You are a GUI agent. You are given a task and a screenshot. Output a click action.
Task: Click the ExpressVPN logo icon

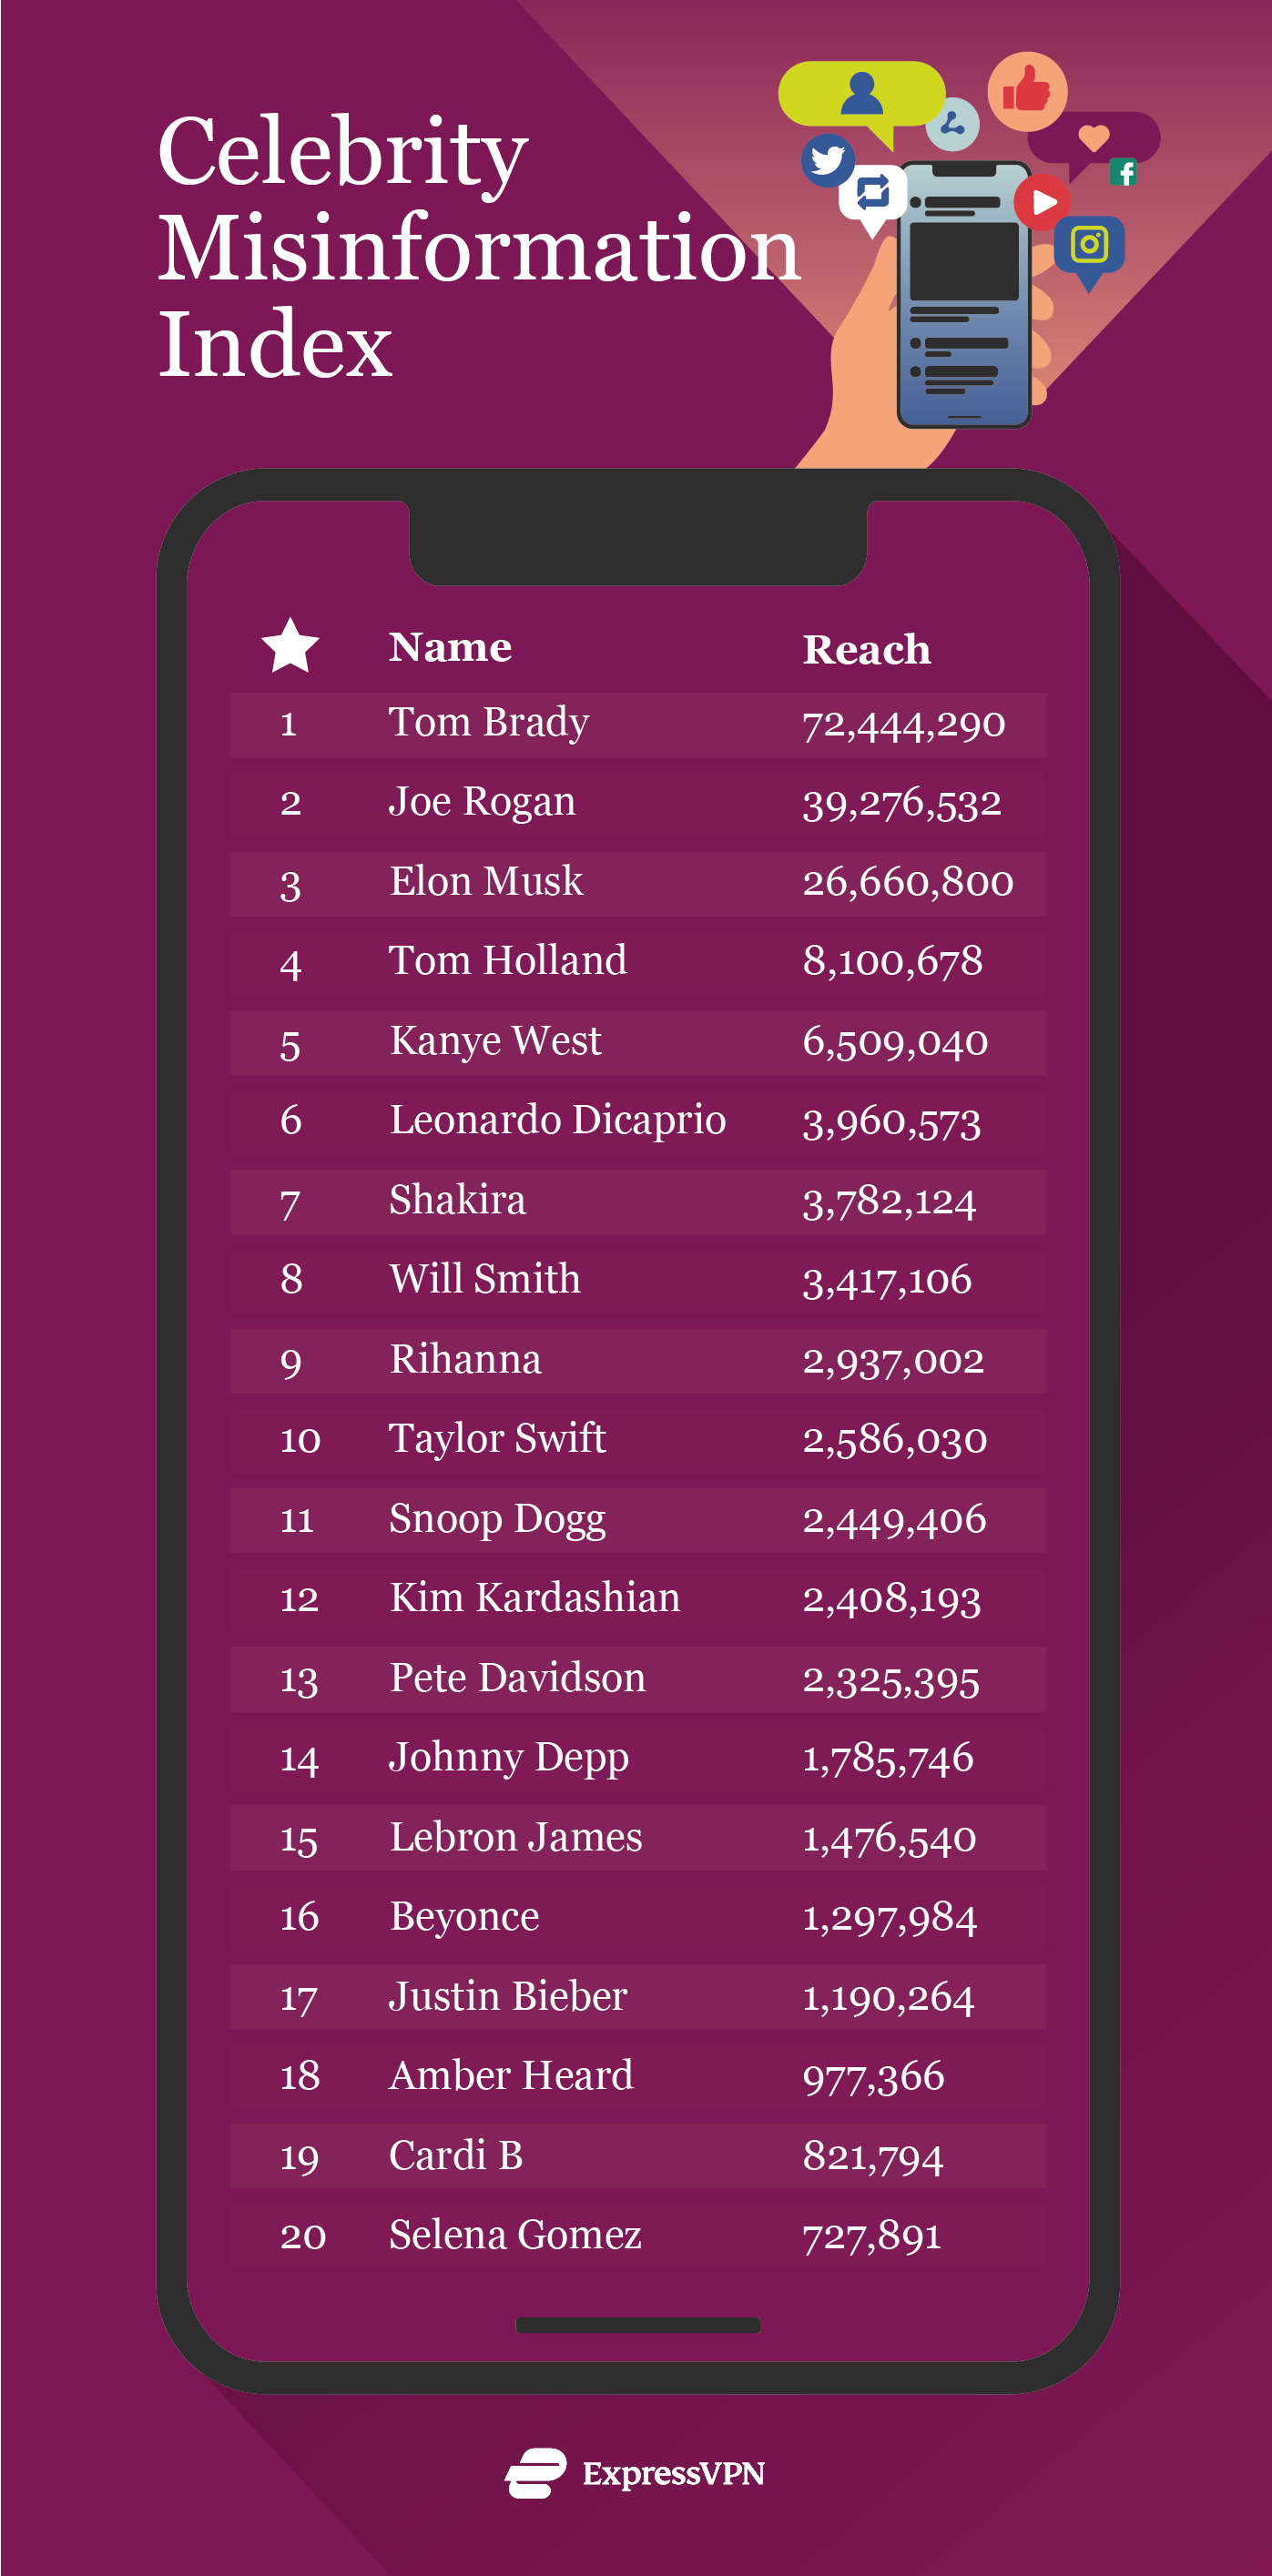point(536,2473)
